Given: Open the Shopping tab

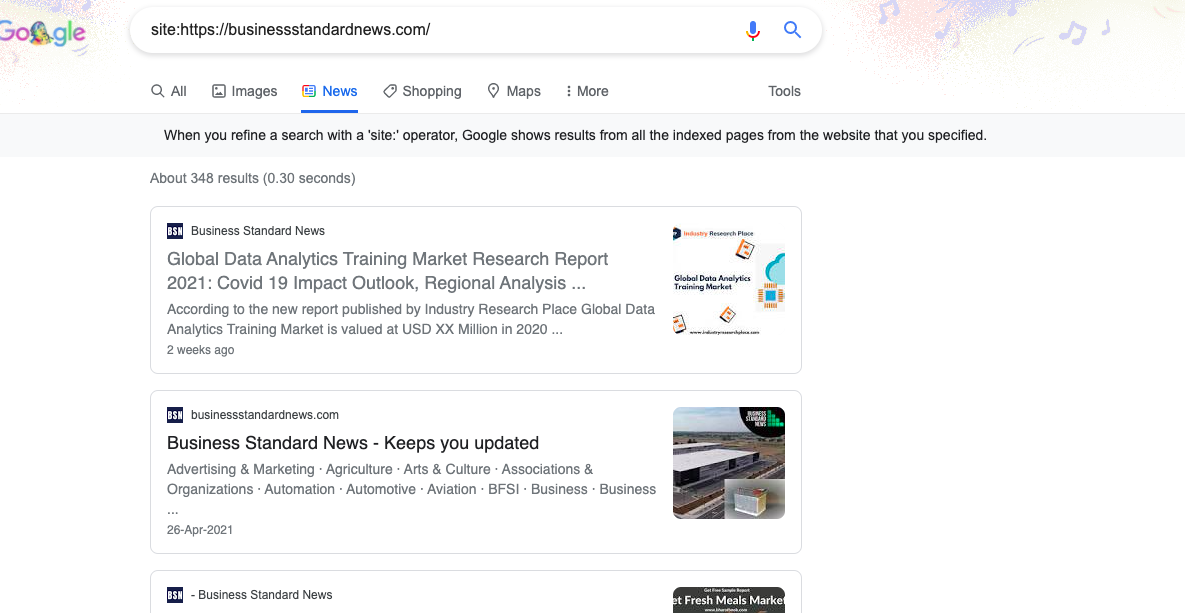Looking at the screenshot, I should pos(422,91).
